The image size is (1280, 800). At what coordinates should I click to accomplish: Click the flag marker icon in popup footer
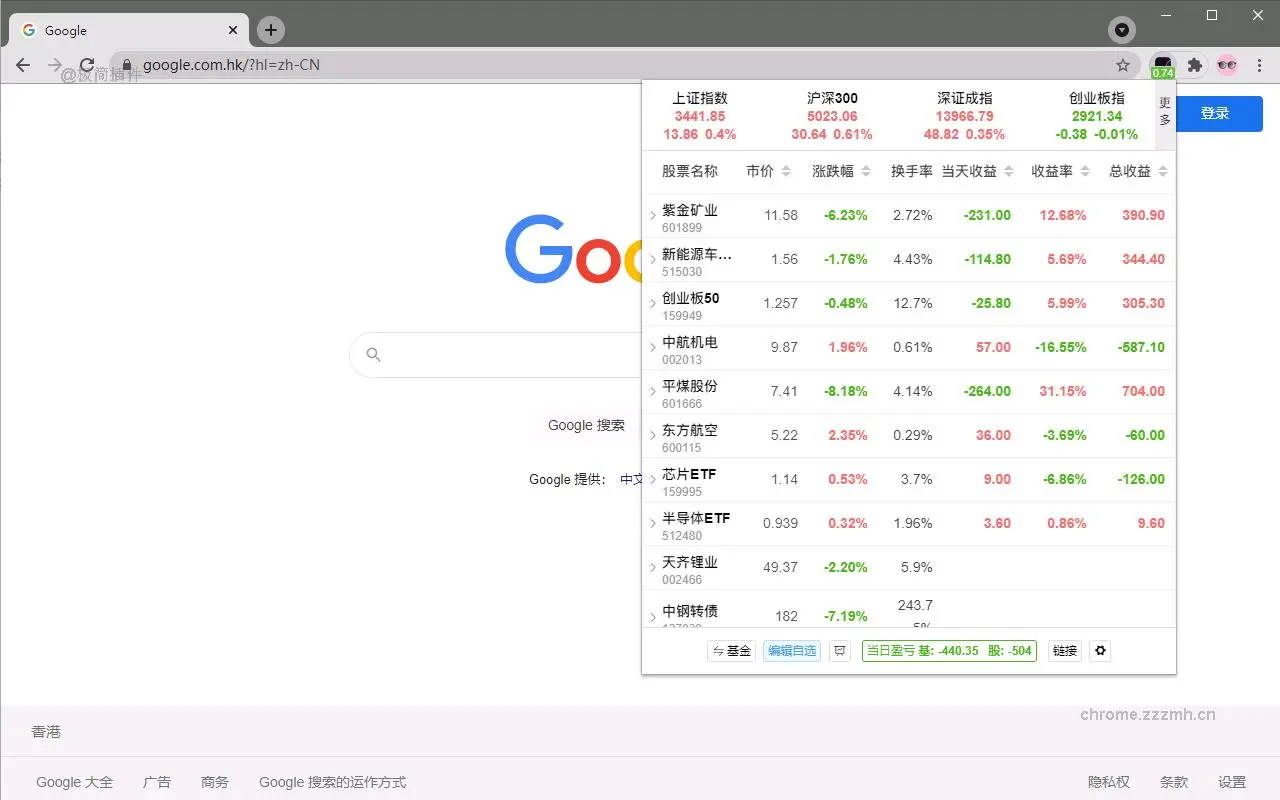point(839,650)
